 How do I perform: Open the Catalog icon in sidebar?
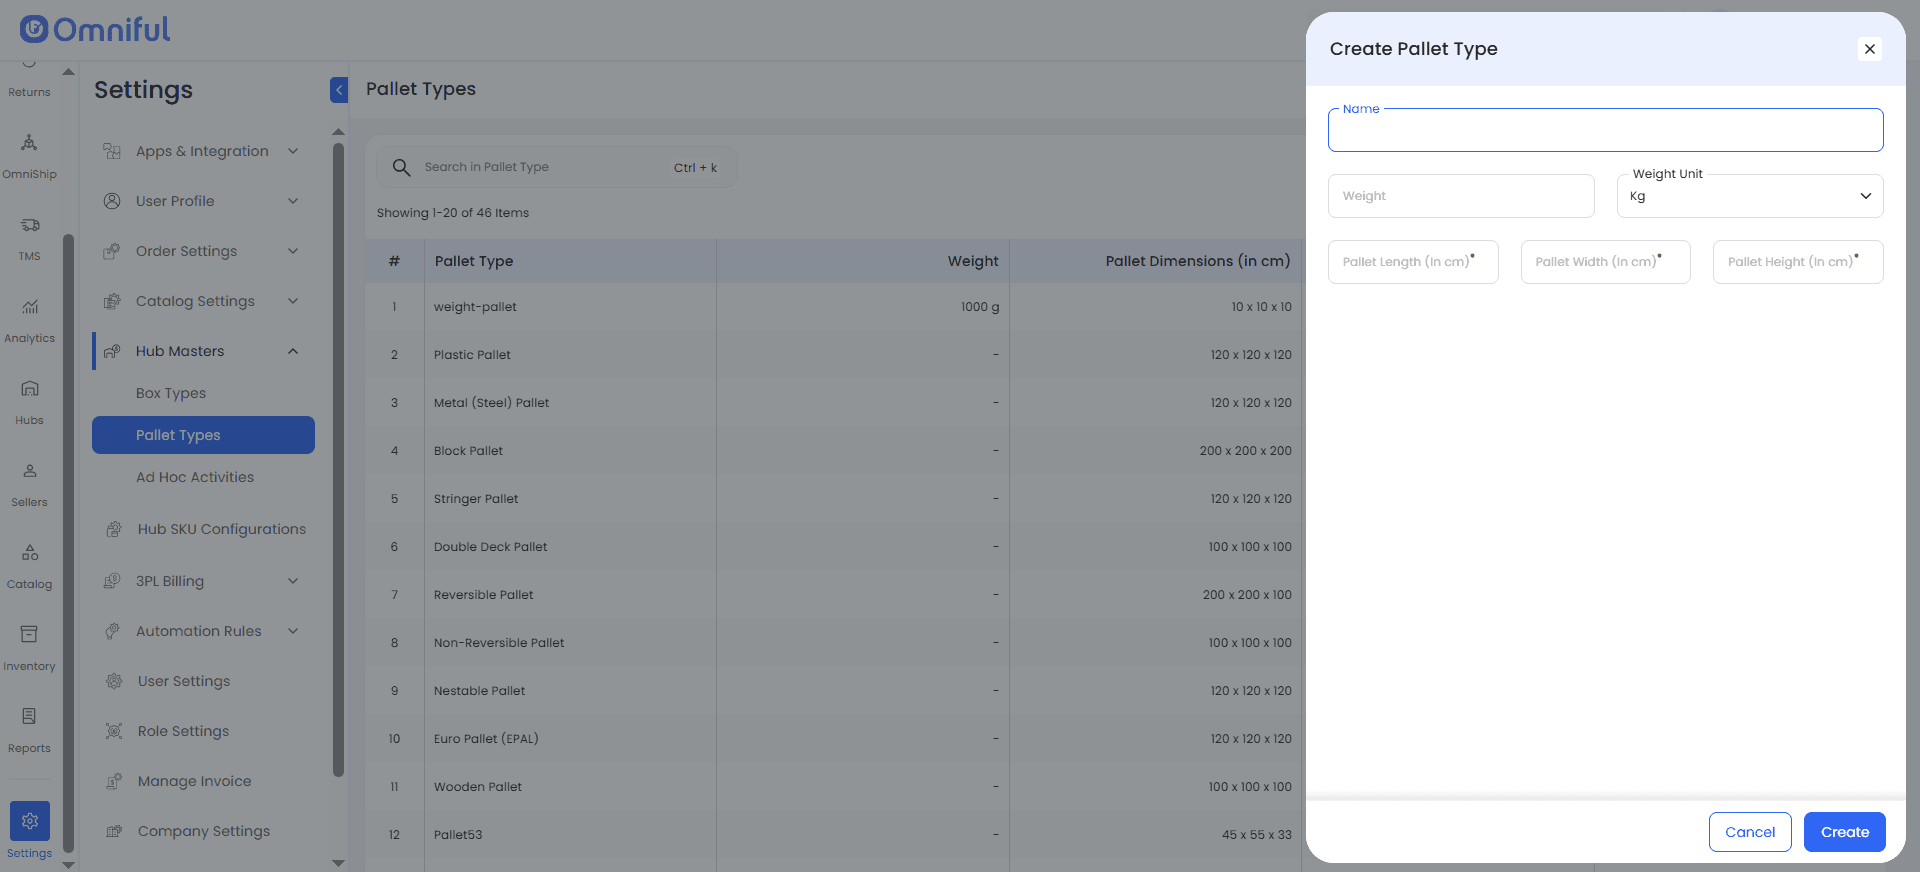(29, 553)
